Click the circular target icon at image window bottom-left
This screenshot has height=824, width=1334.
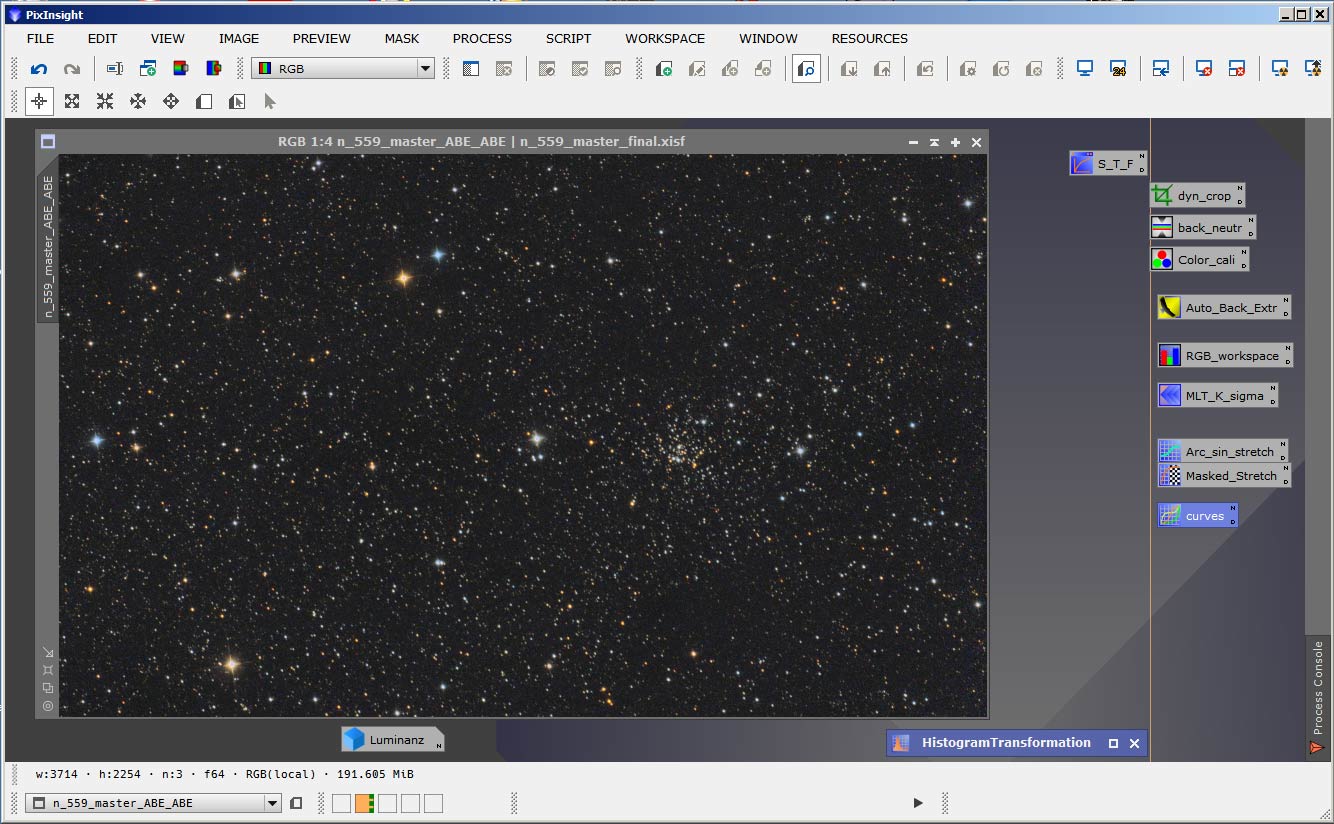click(x=48, y=705)
